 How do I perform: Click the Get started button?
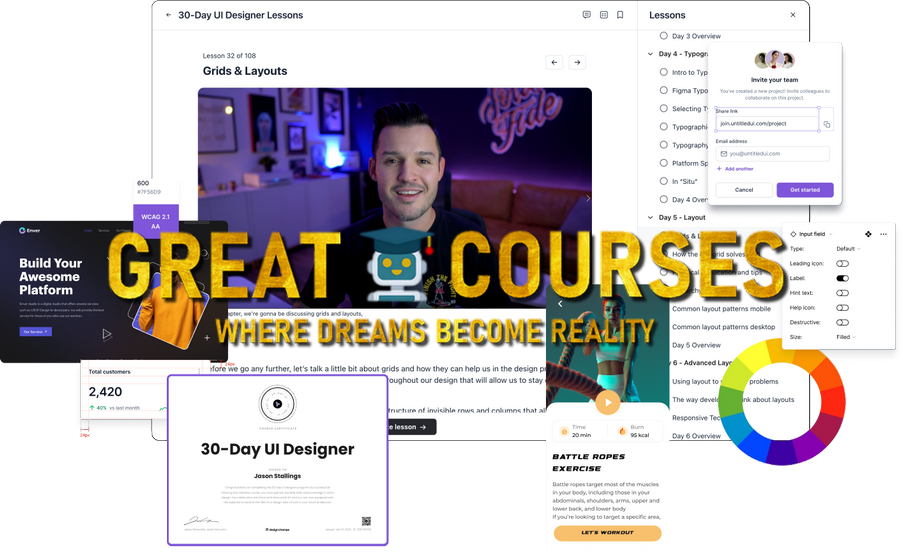(x=805, y=190)
